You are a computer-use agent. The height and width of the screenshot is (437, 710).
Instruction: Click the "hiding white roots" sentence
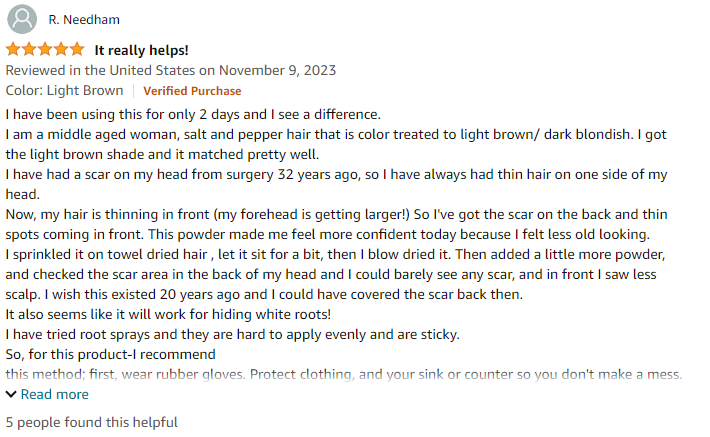coord(168,314)
